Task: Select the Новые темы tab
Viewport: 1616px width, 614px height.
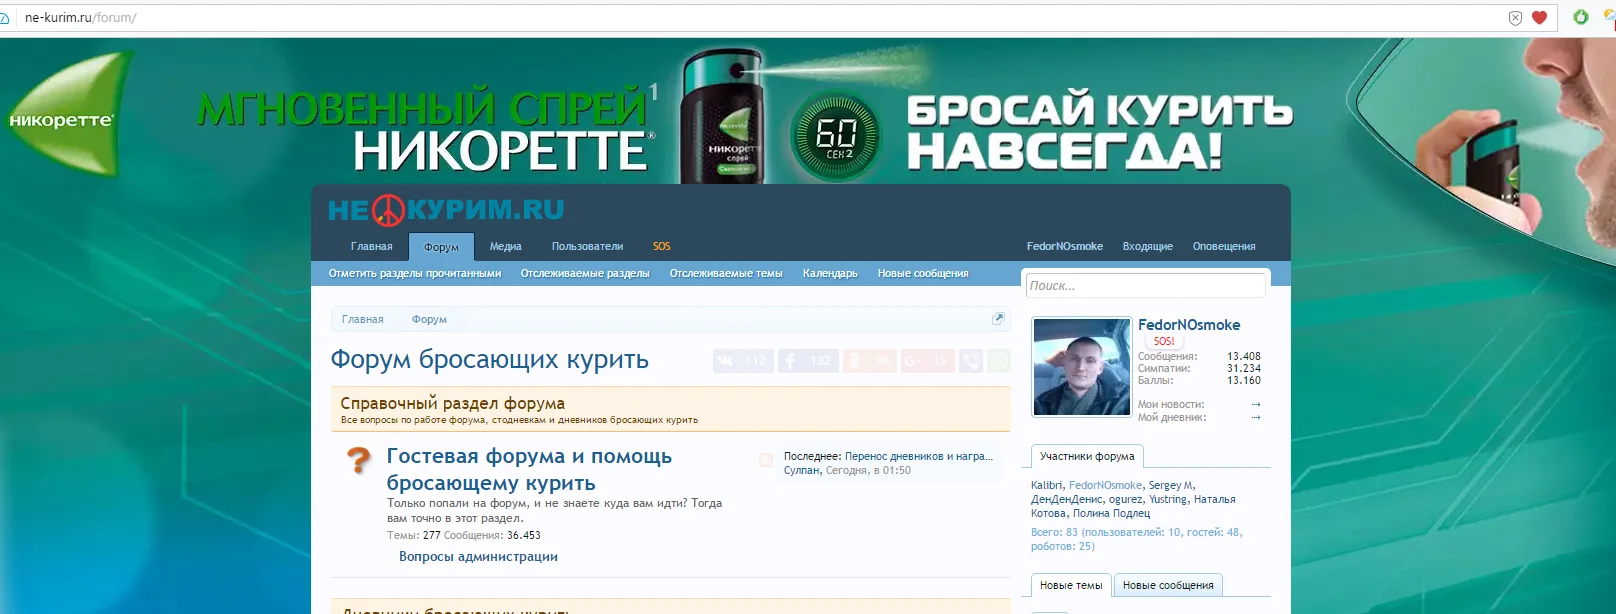Action: coord(1071,585)
